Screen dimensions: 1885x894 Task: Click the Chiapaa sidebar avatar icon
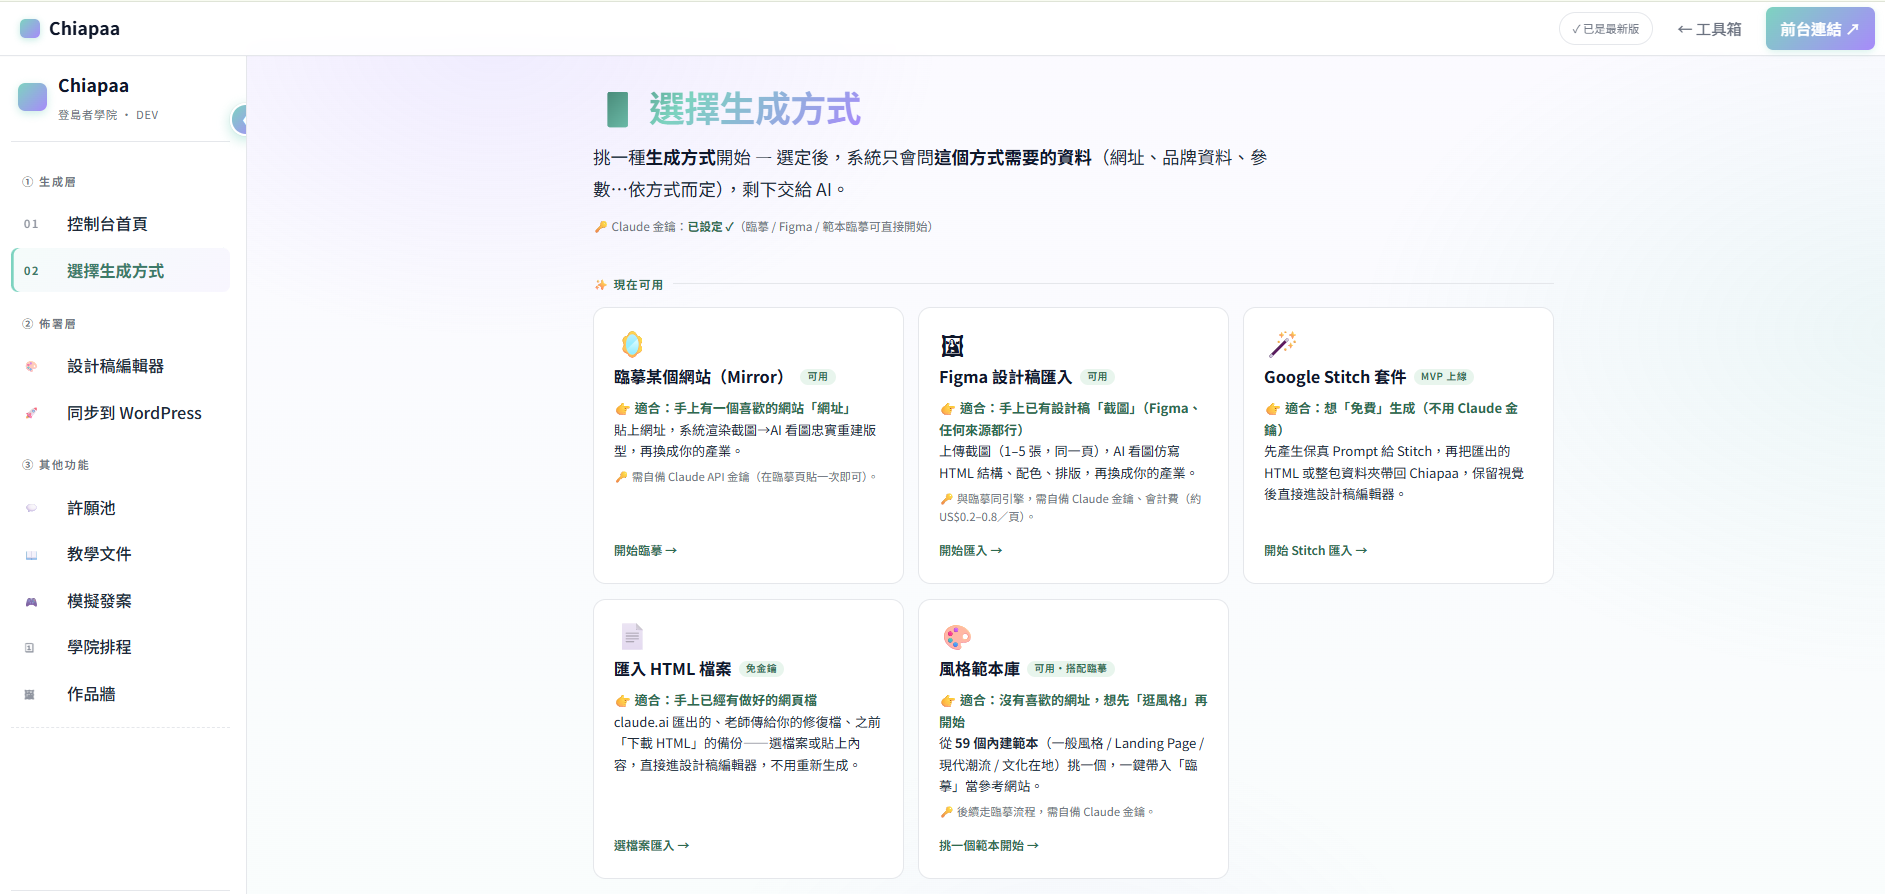tap(33, 97)
